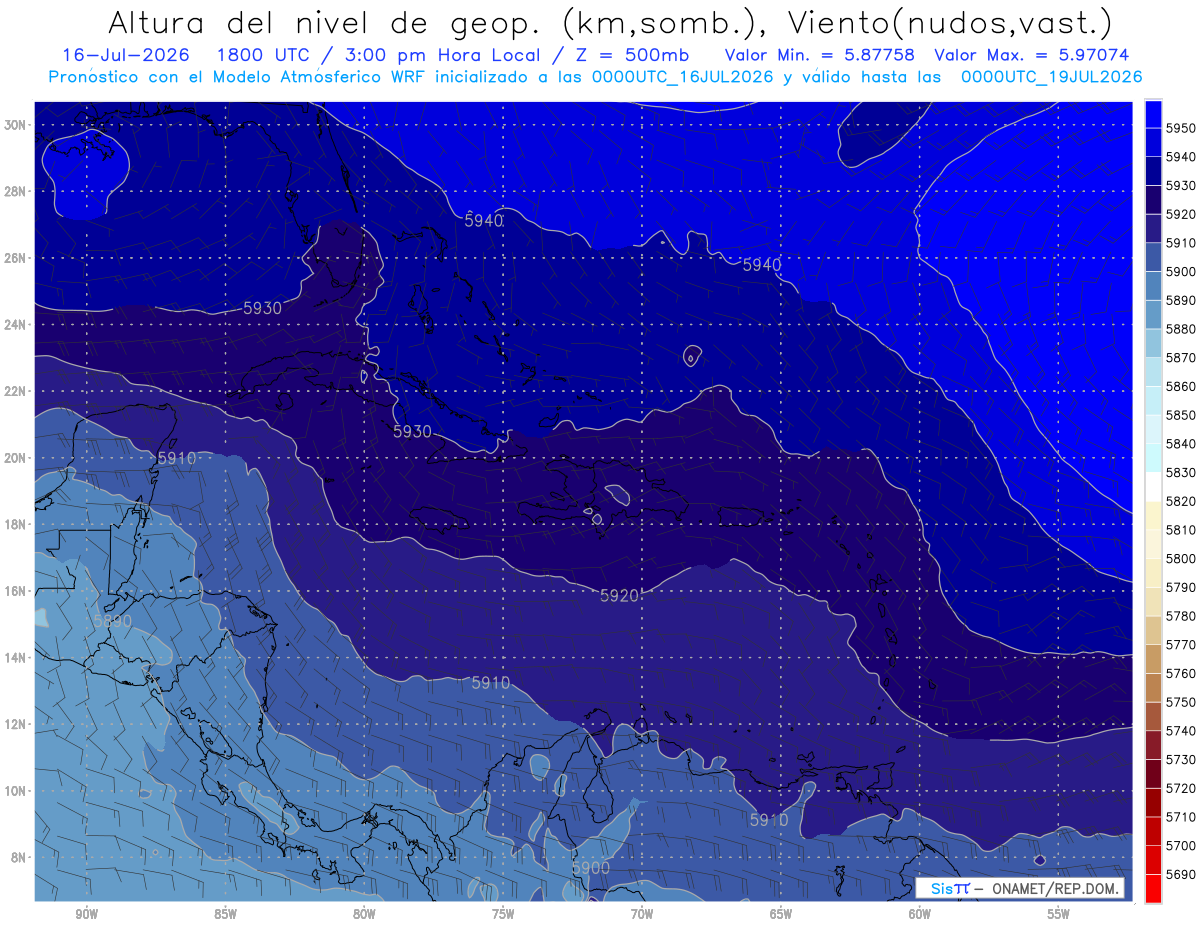The height and width of the screenshot is (927, 1200).
Task: Click the 14N latitude axis label
Action: pyautogui.click(x=15, y=657)
